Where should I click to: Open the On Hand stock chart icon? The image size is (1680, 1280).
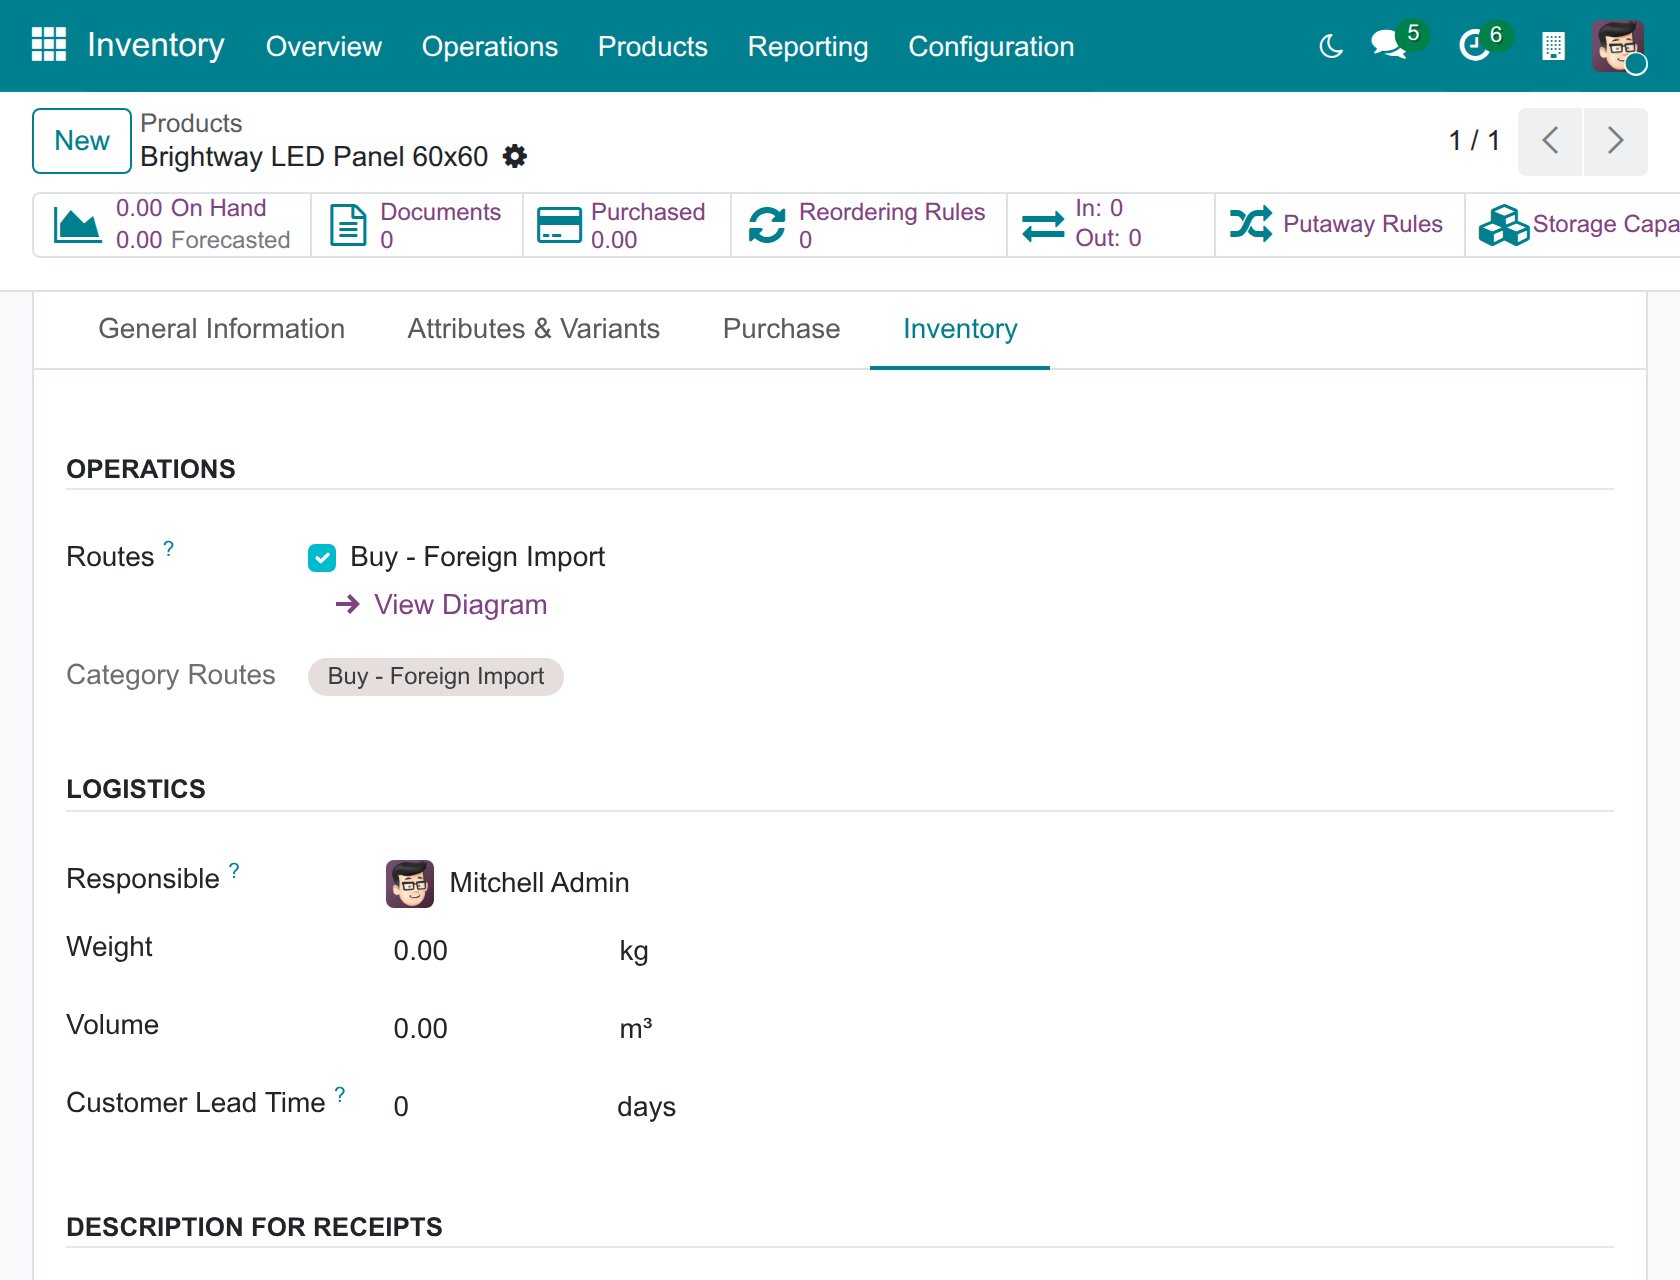click(x=77, y=225)
